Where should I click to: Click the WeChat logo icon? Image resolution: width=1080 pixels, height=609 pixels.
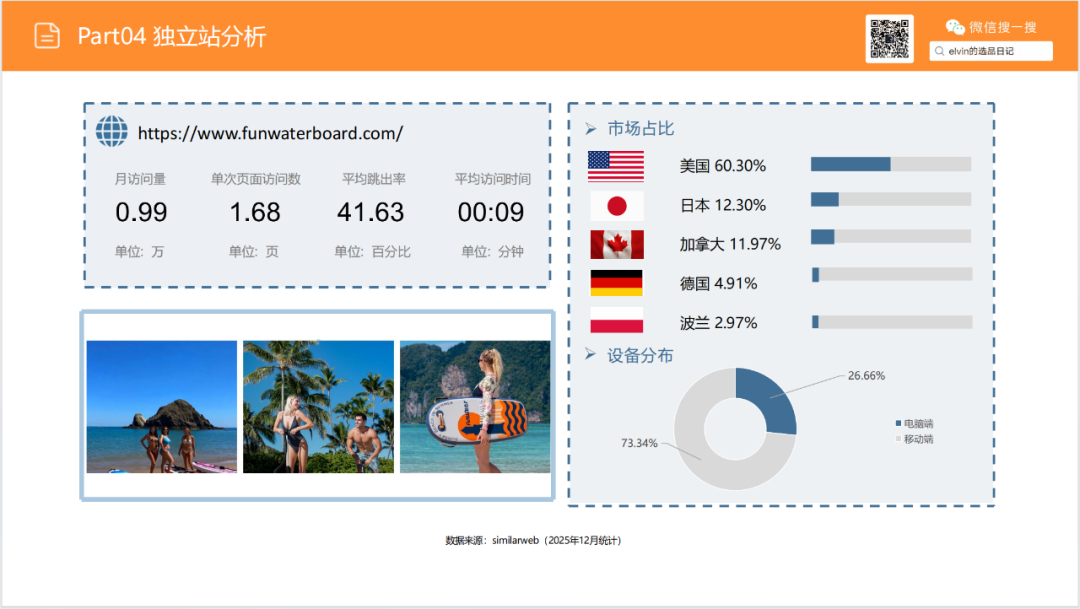tap(955, 27)
